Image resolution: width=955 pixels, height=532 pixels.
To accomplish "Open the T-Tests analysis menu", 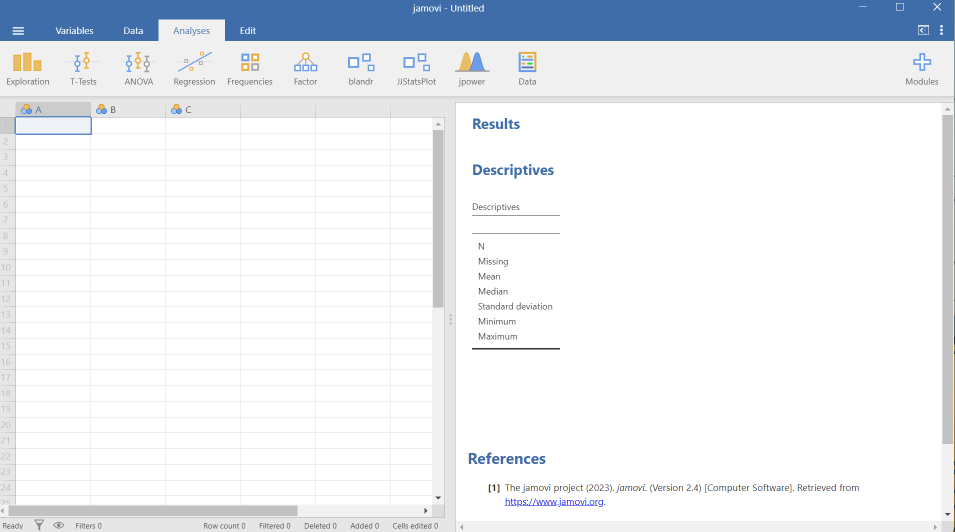I will pos(83,68).
